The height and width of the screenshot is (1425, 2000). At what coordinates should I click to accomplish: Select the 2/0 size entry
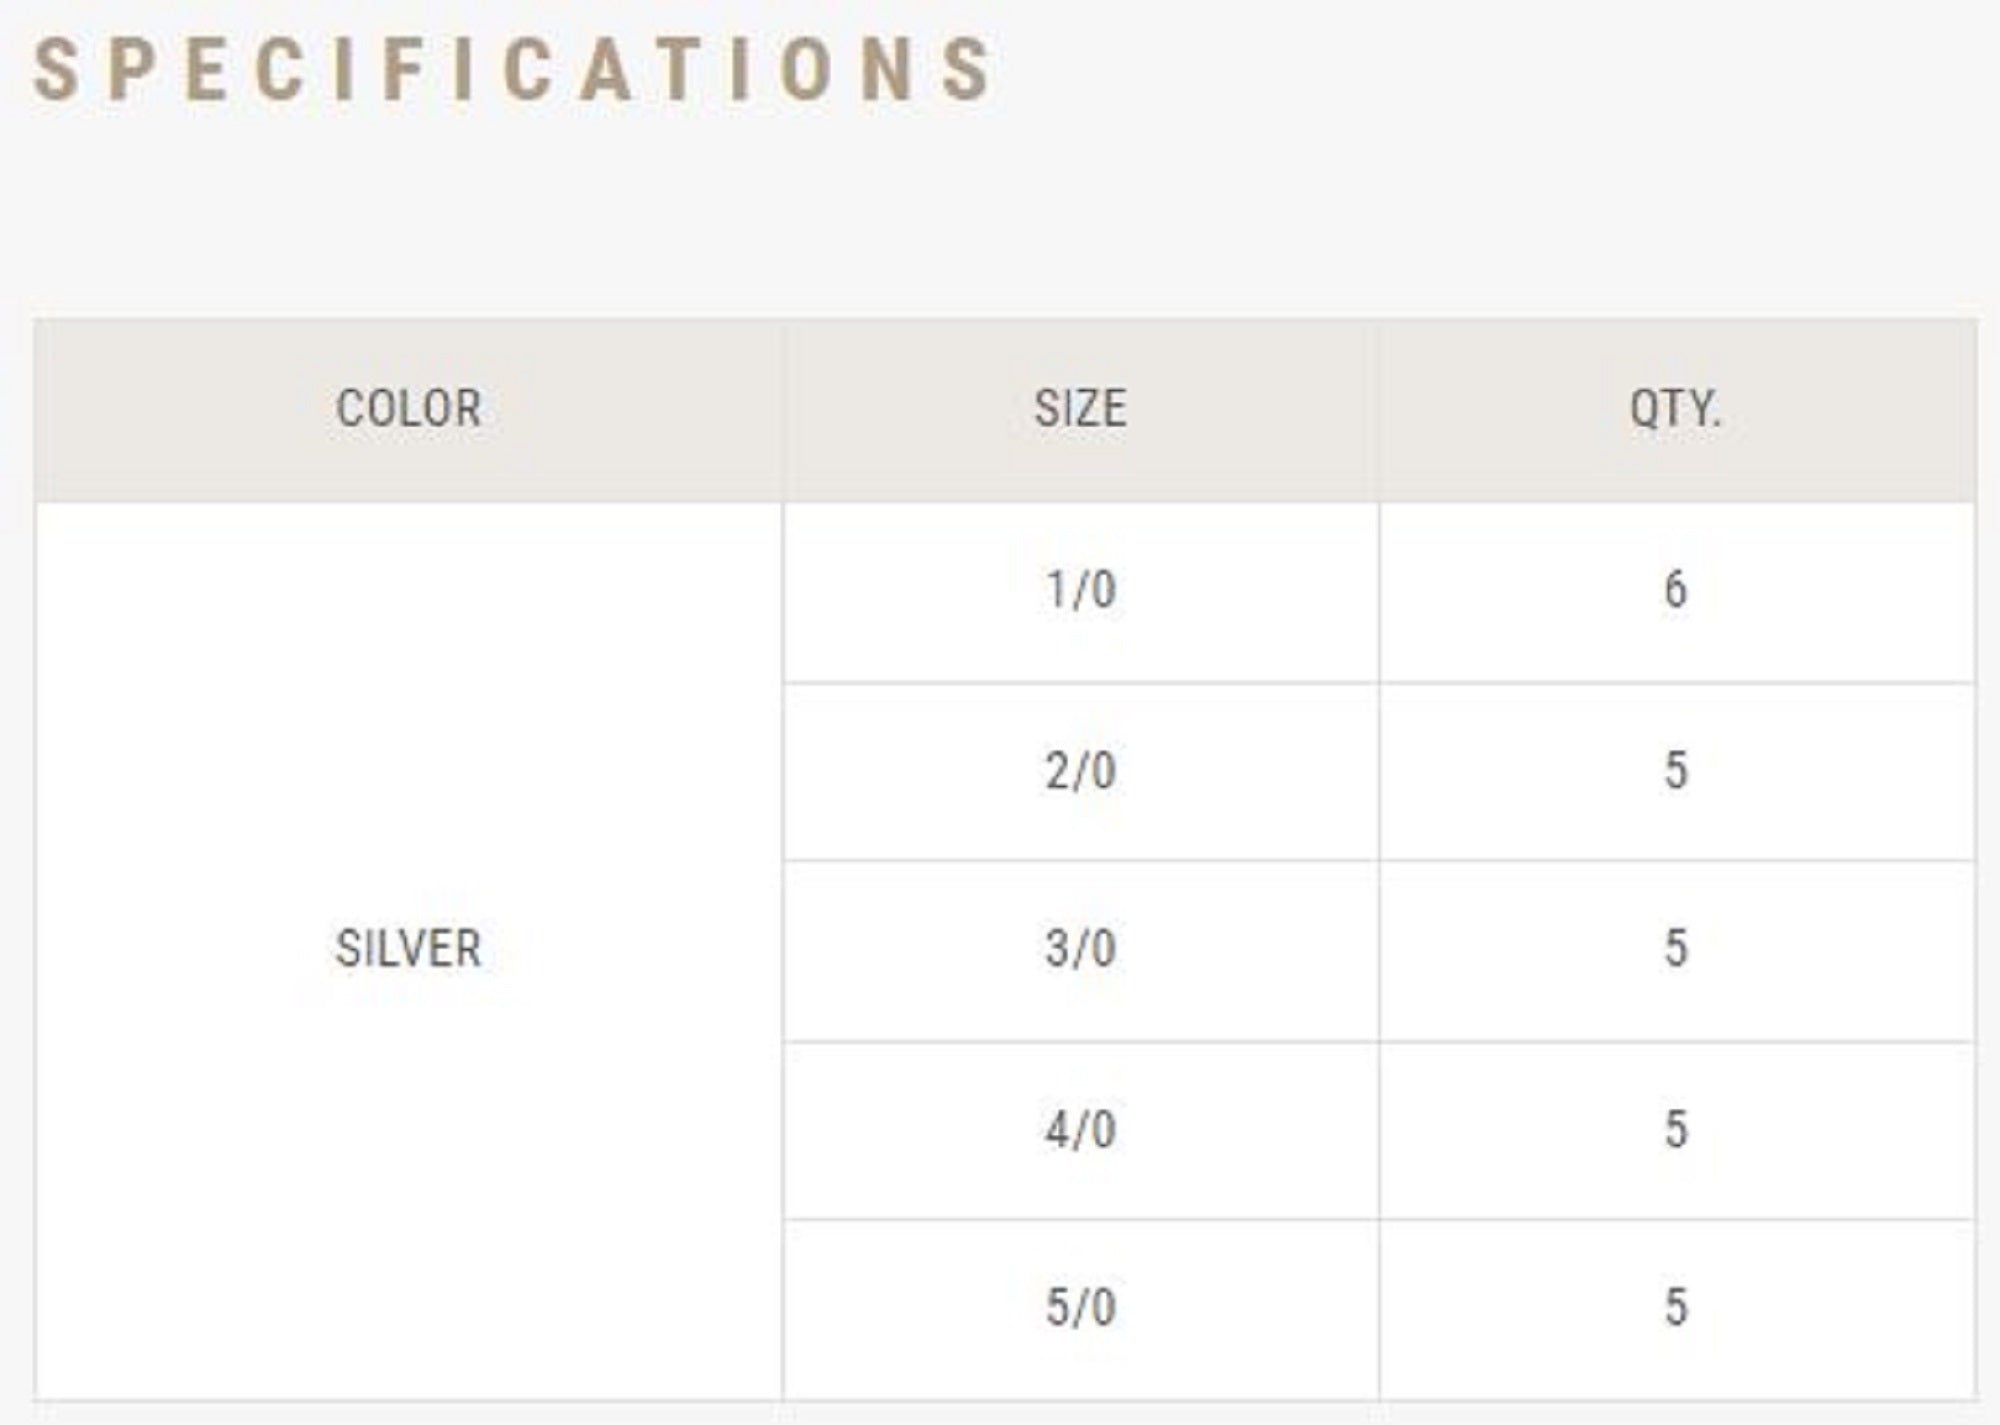pyautogui.click(x=1080, y=771)
